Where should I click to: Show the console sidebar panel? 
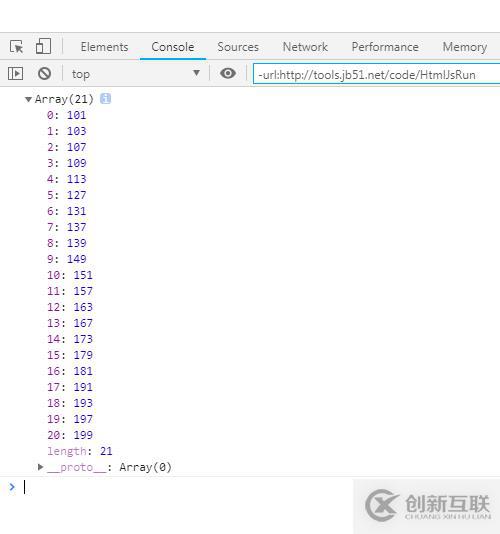tap(16, 74)
